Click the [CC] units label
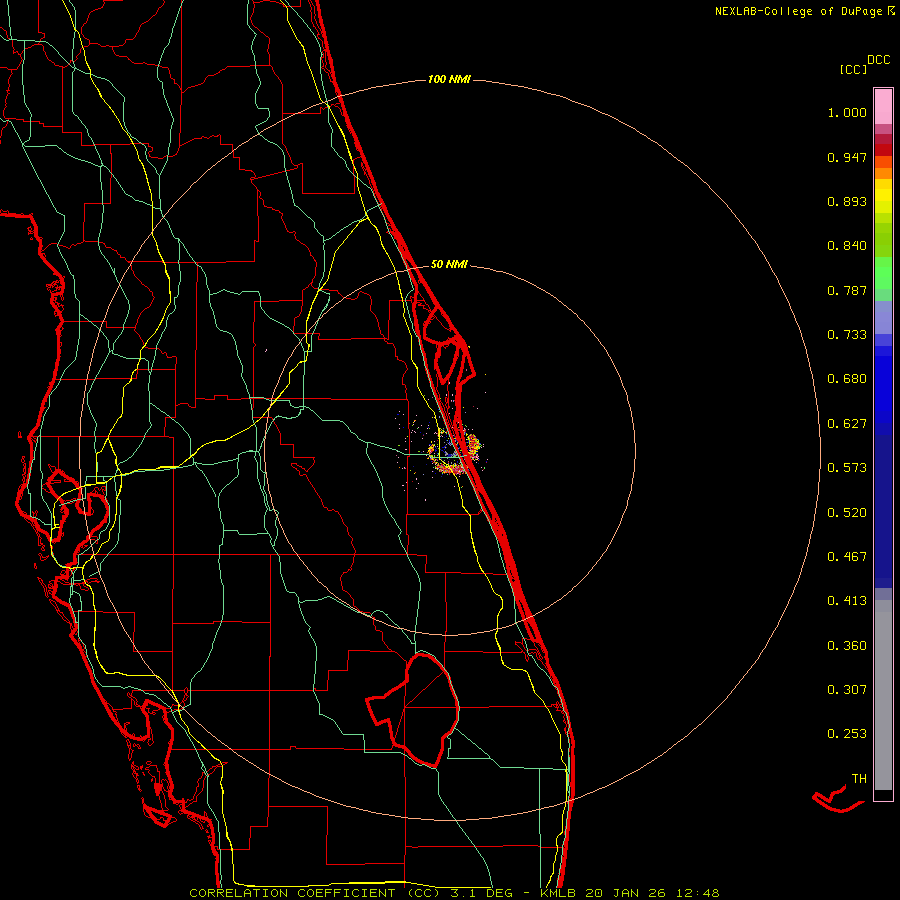This screenshot has width=900, height=900. pyautogui.click(x=853, y=69)
